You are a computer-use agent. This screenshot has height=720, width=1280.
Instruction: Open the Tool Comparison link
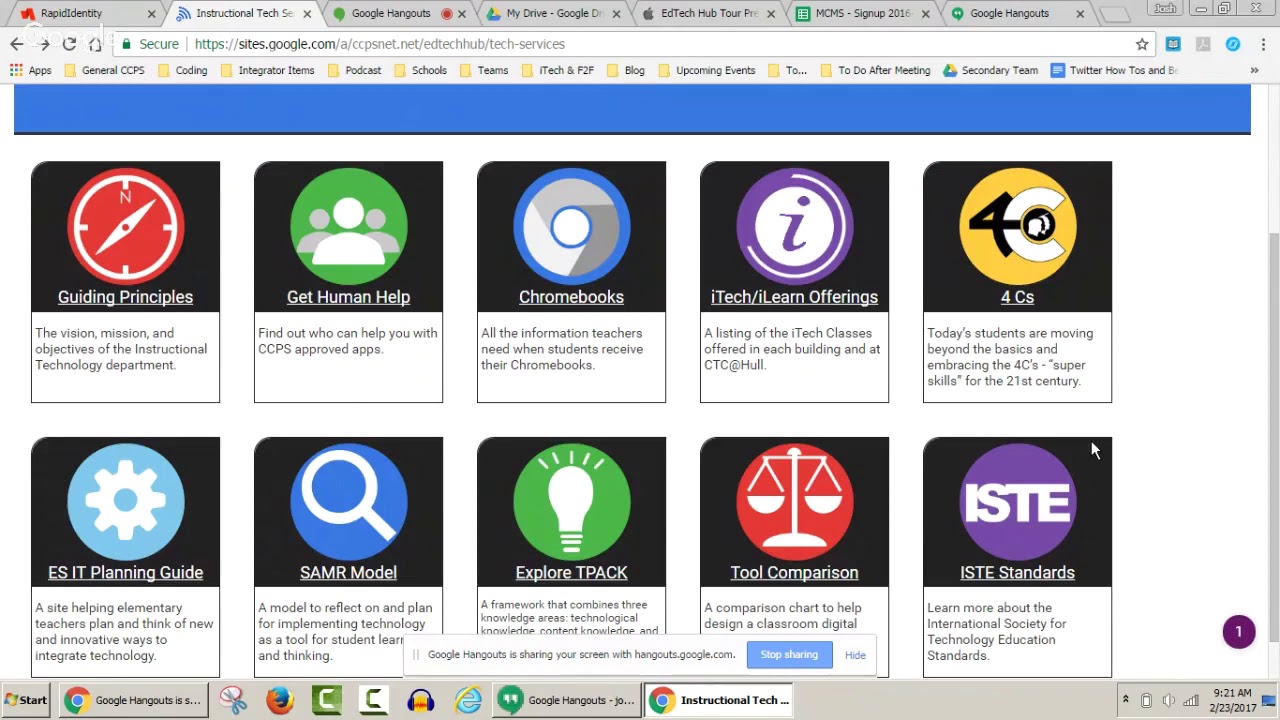click(x=794, y=572)
